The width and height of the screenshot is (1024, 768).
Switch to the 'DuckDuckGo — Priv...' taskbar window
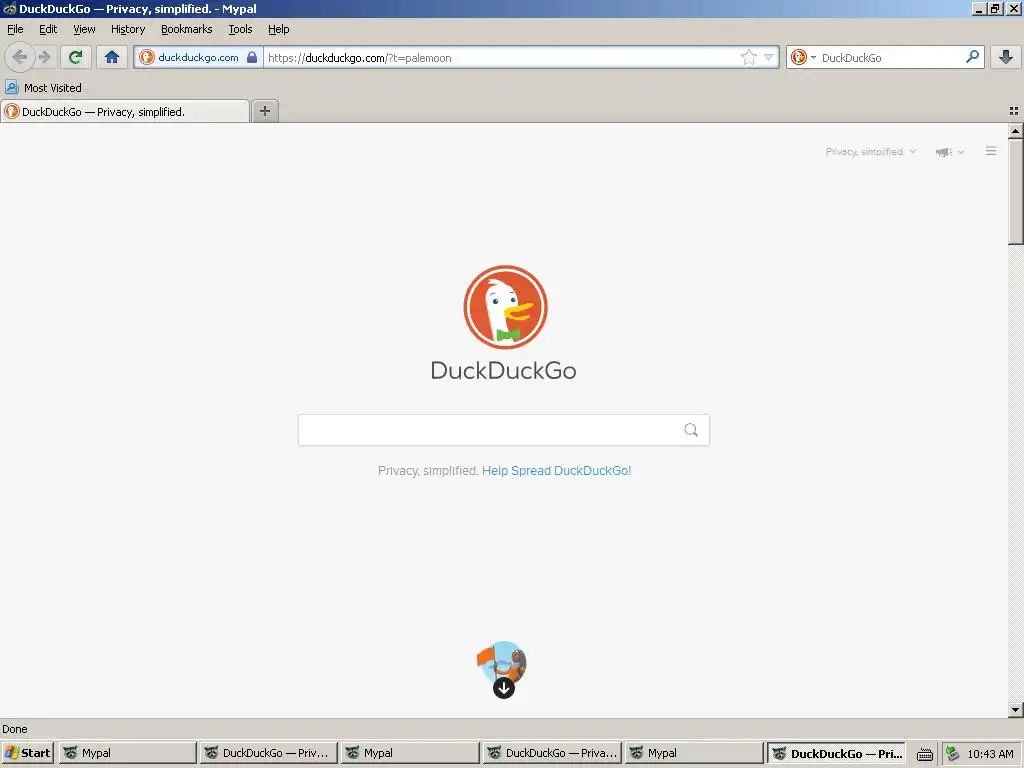pos(268,753)
